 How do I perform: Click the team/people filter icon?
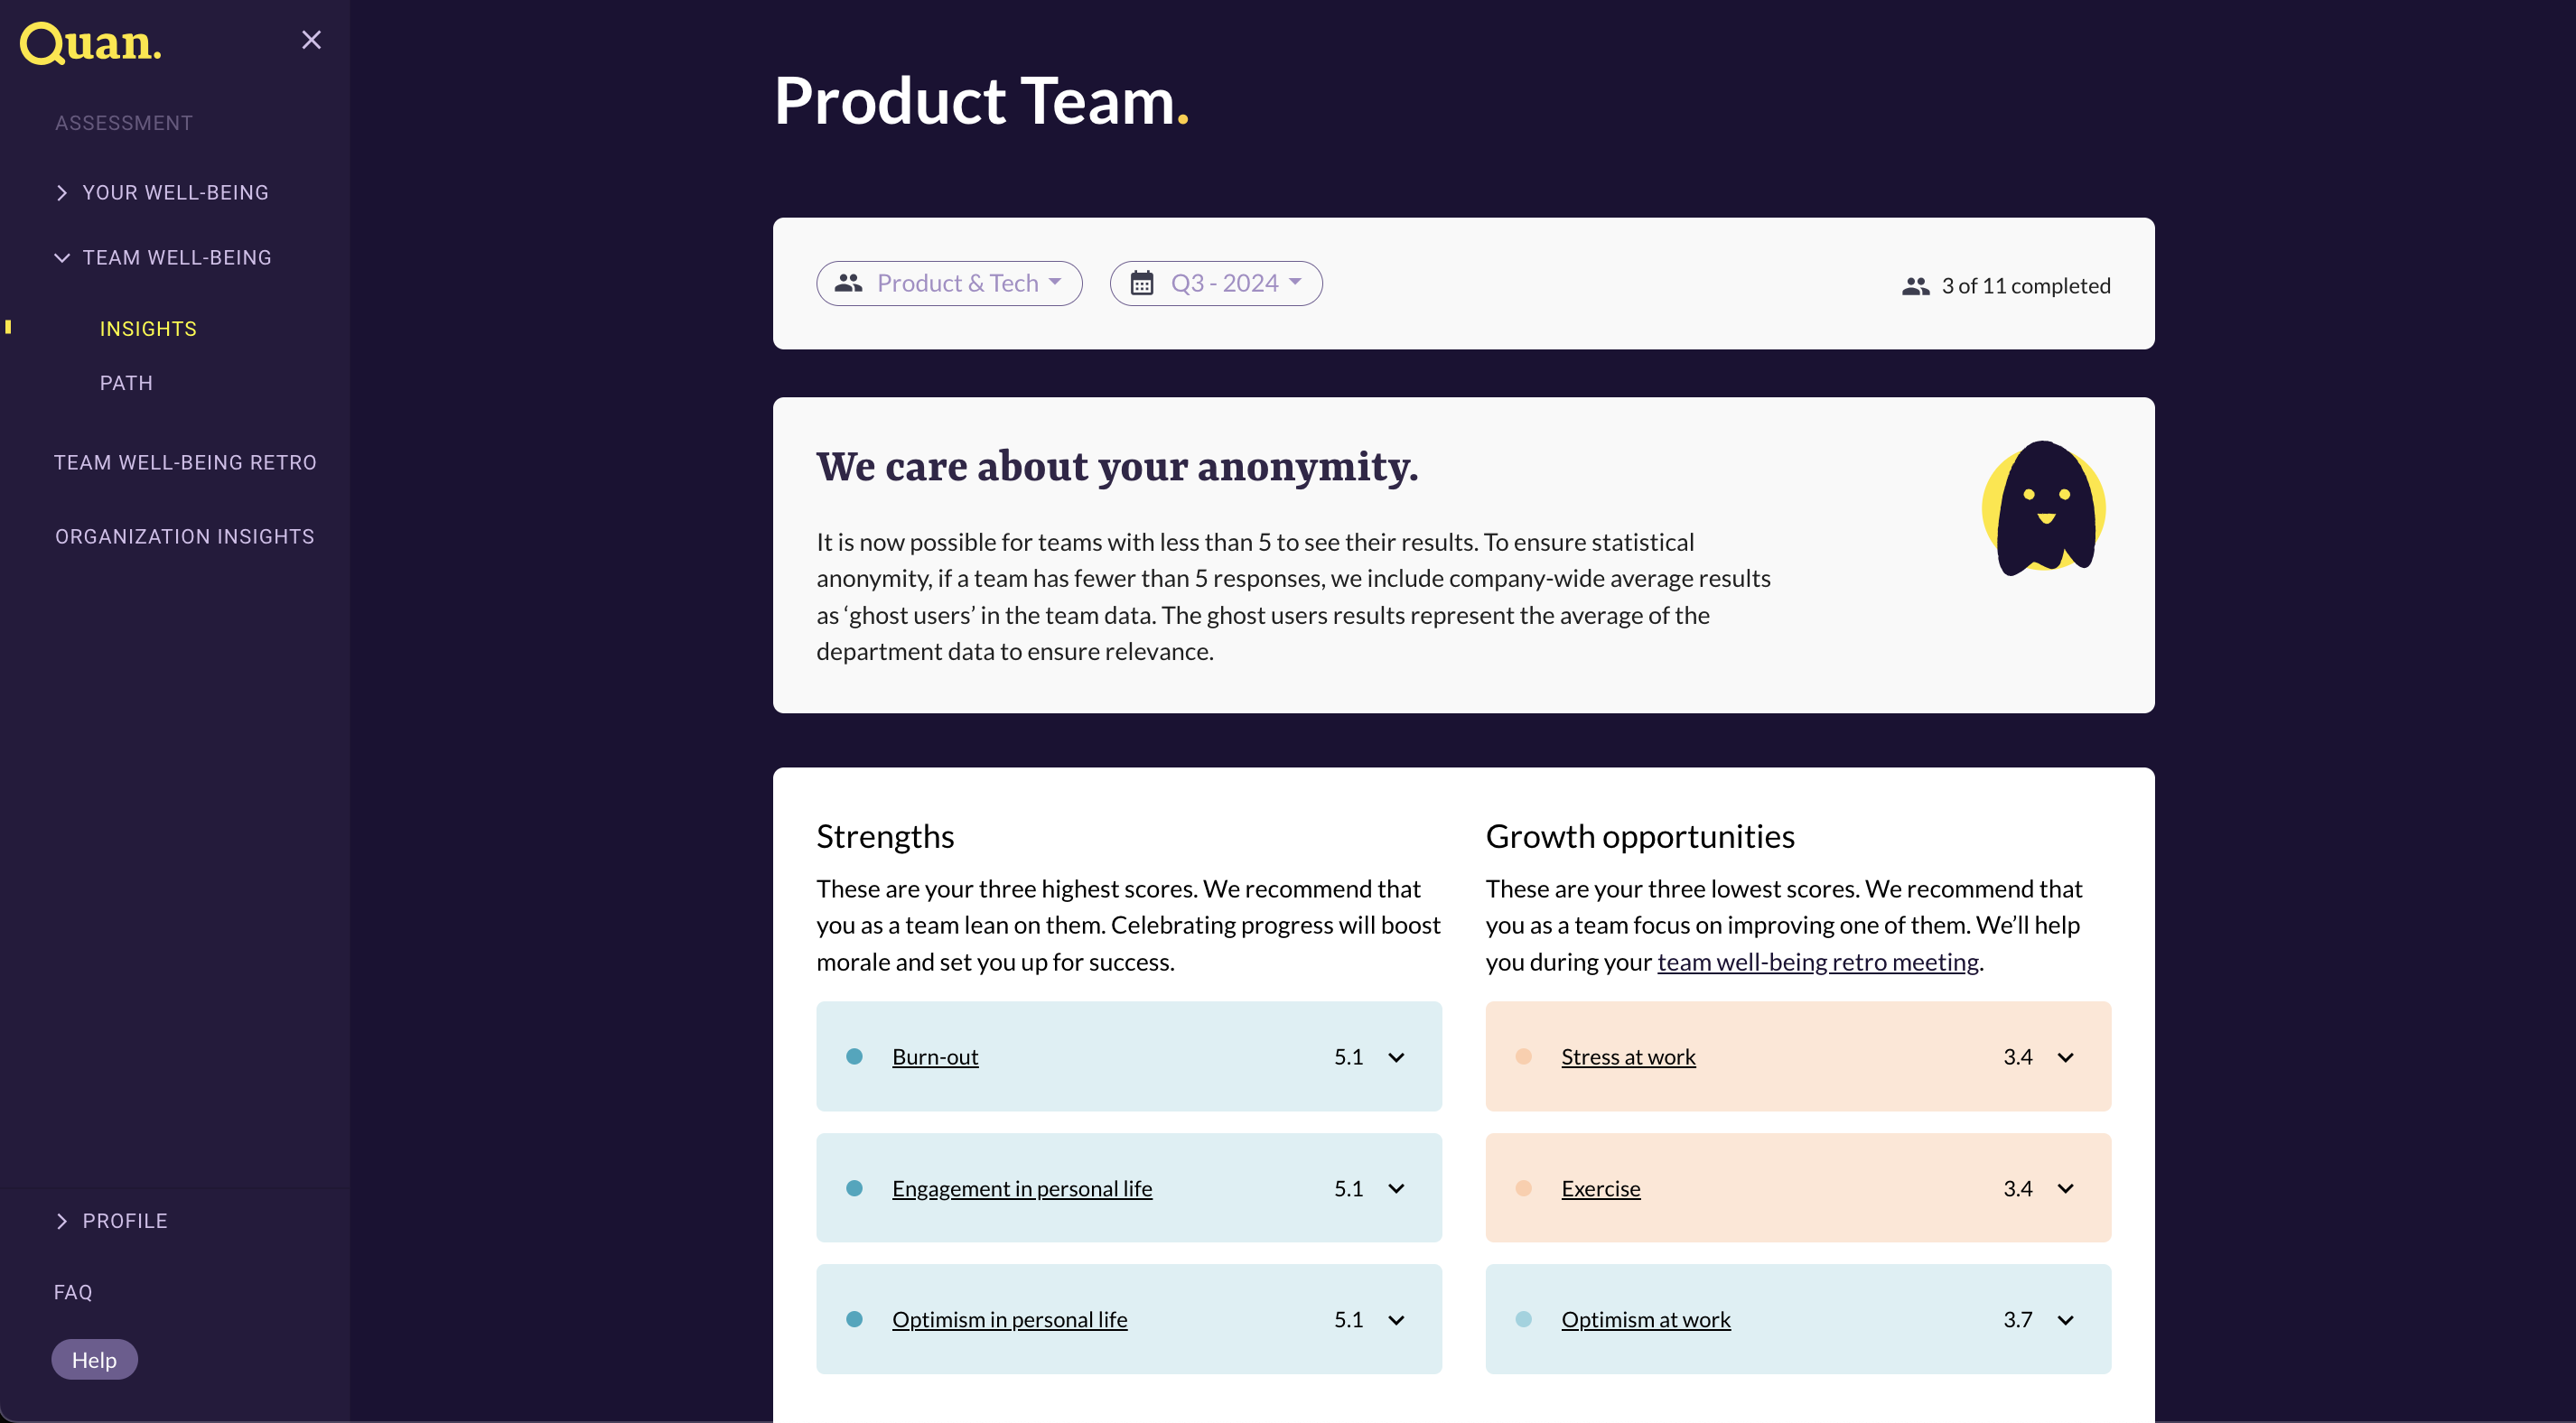point(848,282)
